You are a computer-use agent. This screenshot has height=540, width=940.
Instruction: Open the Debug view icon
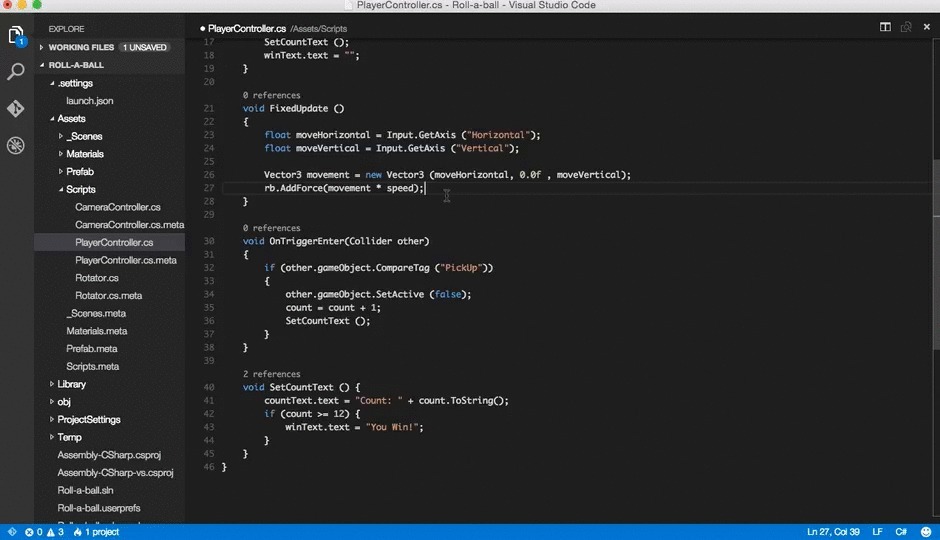tap(16, 145)
